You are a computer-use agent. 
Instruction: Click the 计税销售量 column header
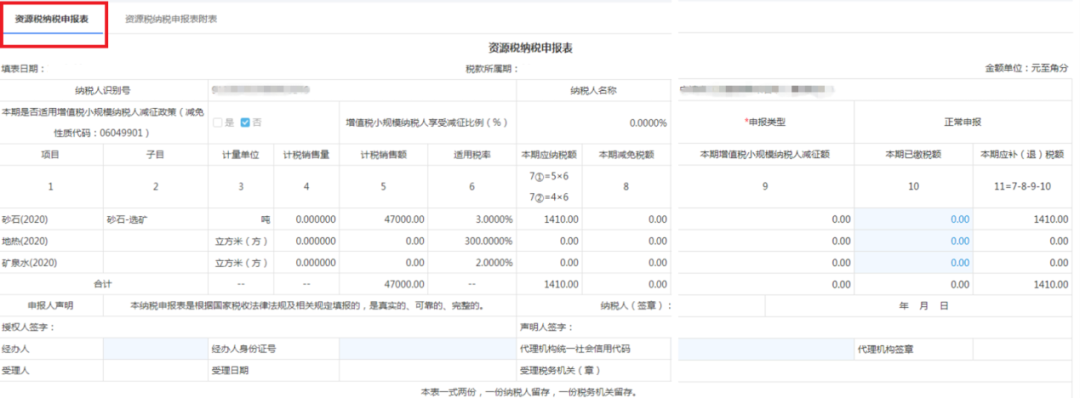click(x=307, y=154)
